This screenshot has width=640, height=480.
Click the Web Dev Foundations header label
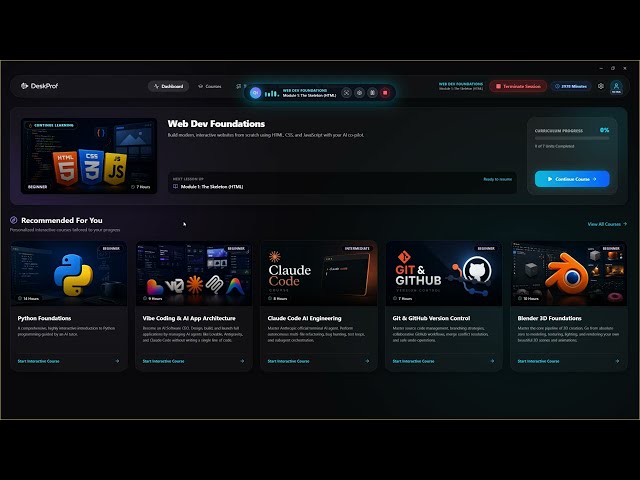coord(461,84)
